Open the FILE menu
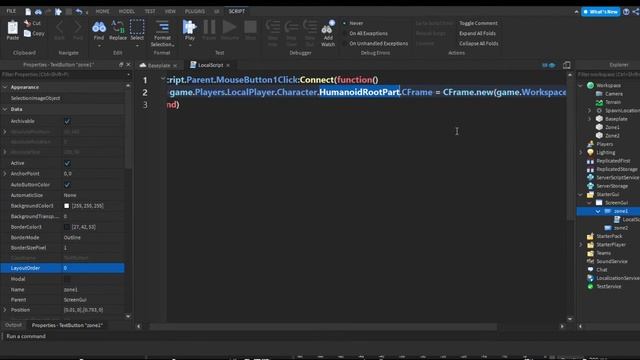 pos(11,11)
